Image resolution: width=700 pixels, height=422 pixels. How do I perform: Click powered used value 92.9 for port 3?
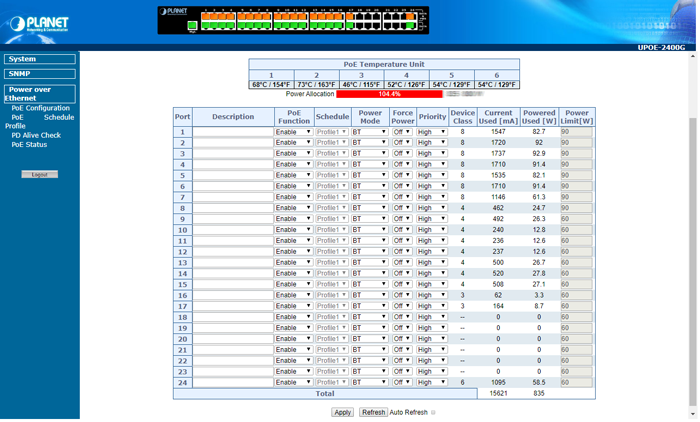coord(539,154)
